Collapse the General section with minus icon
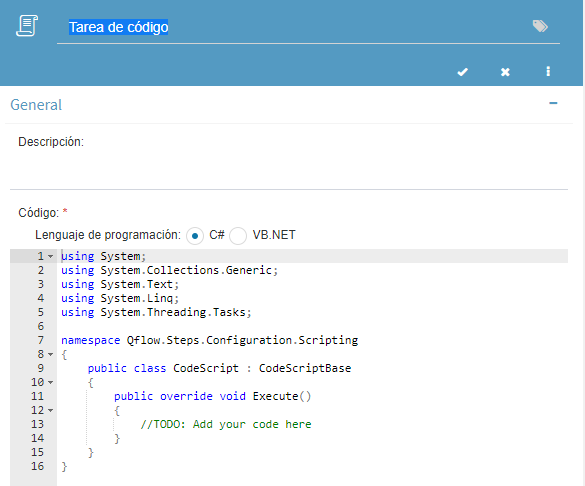 [553, 103]
